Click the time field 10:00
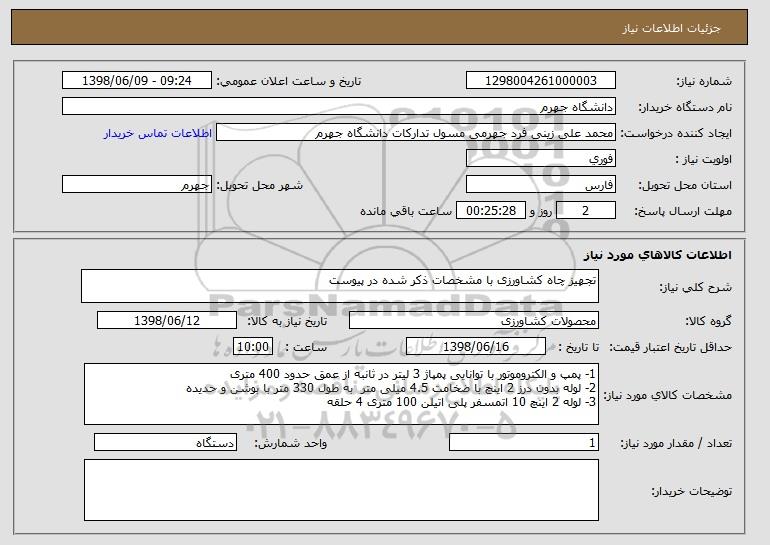This screenshot has width=770, height=545. tap(253, 347)
